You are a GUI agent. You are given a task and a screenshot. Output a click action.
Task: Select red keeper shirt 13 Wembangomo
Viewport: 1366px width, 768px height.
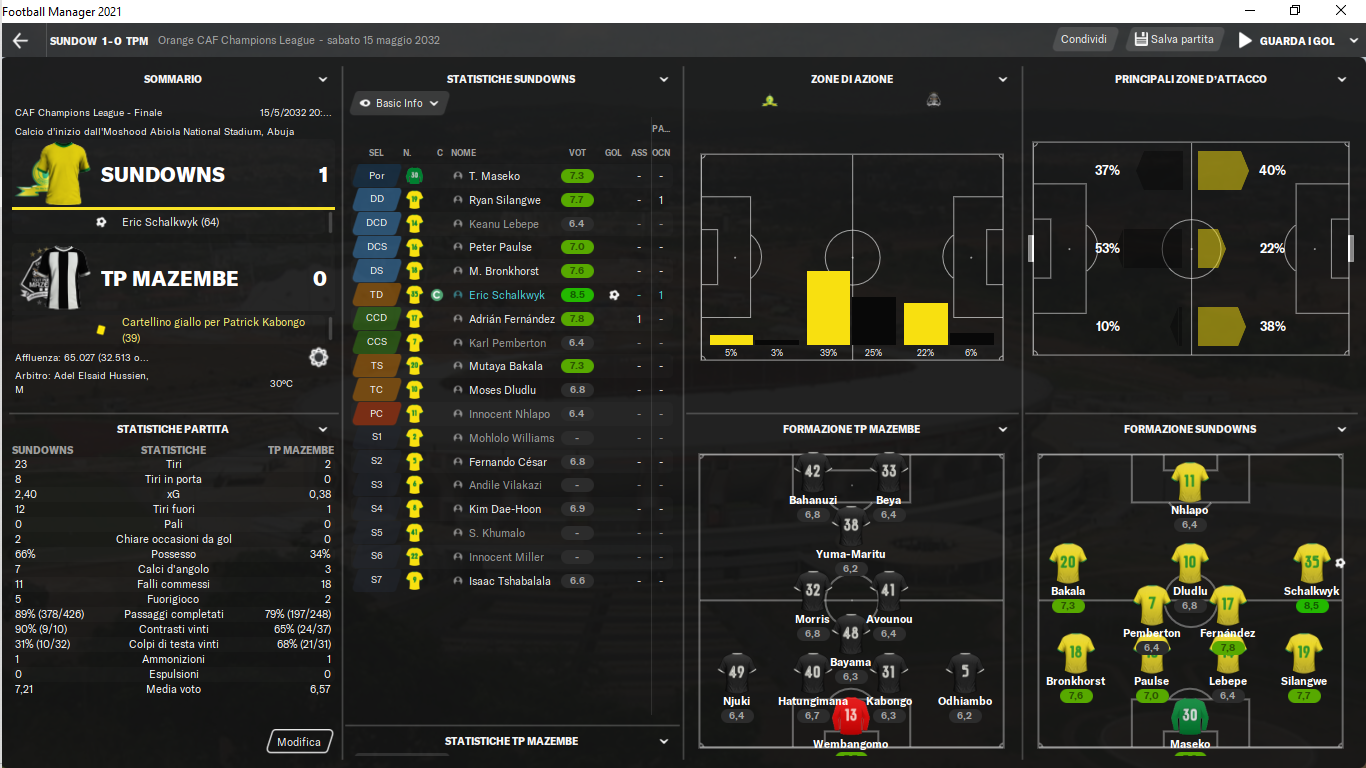851,716
